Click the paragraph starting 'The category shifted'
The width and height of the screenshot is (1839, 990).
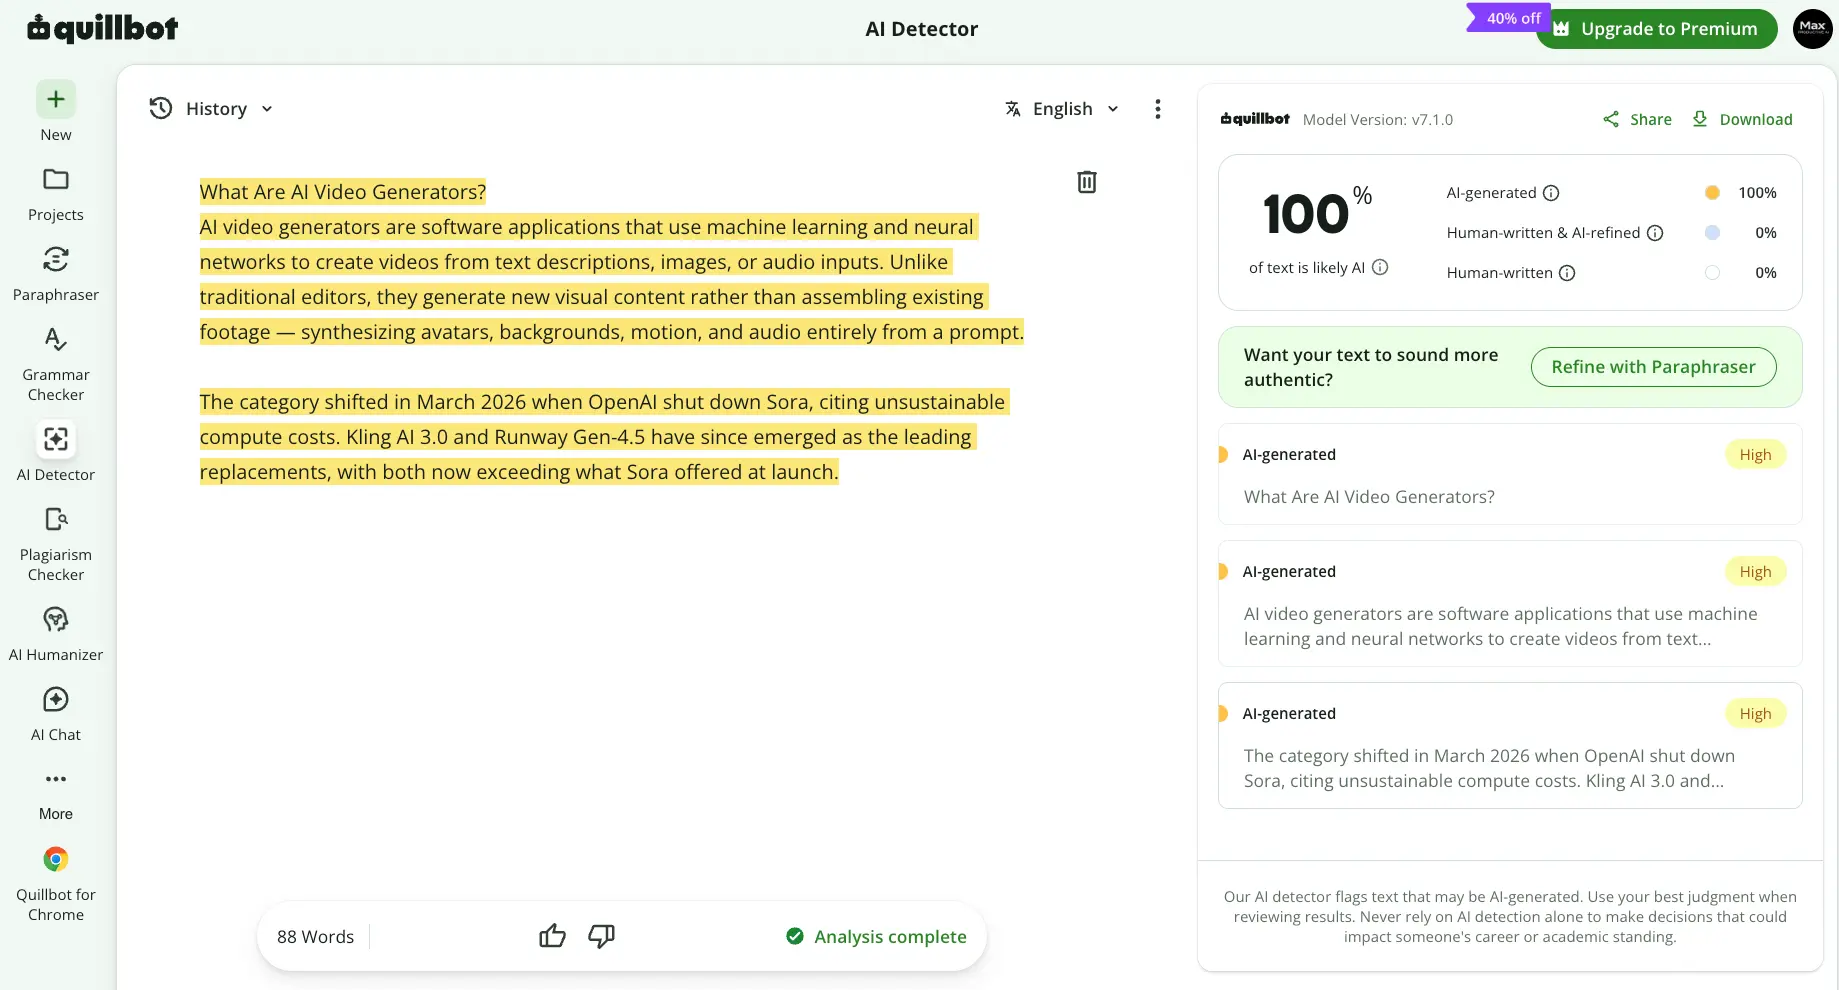604,437
